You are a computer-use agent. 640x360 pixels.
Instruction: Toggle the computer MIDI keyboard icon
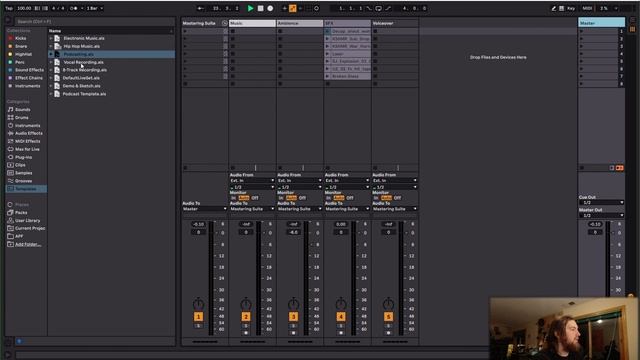(x=562, y=8)
